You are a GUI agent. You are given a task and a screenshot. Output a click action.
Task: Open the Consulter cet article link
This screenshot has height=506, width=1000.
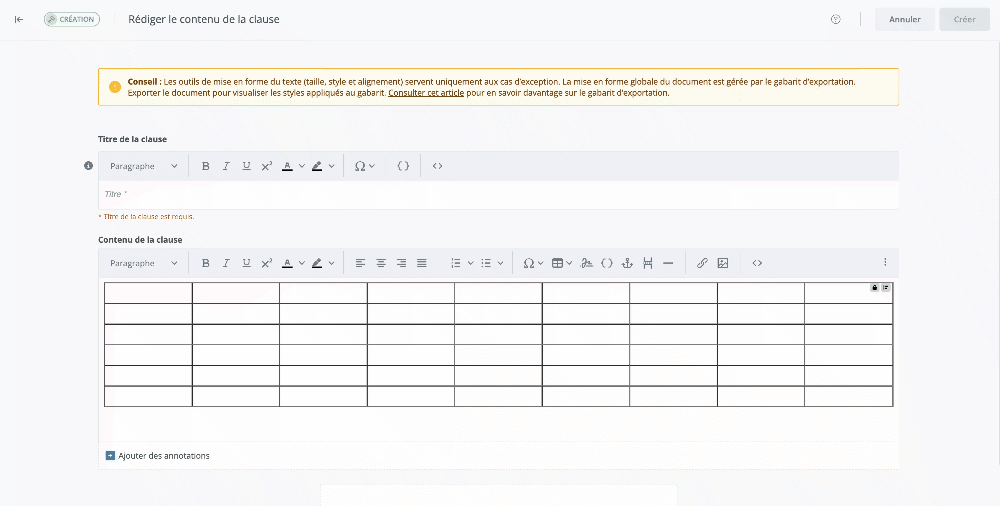point(426,93)
